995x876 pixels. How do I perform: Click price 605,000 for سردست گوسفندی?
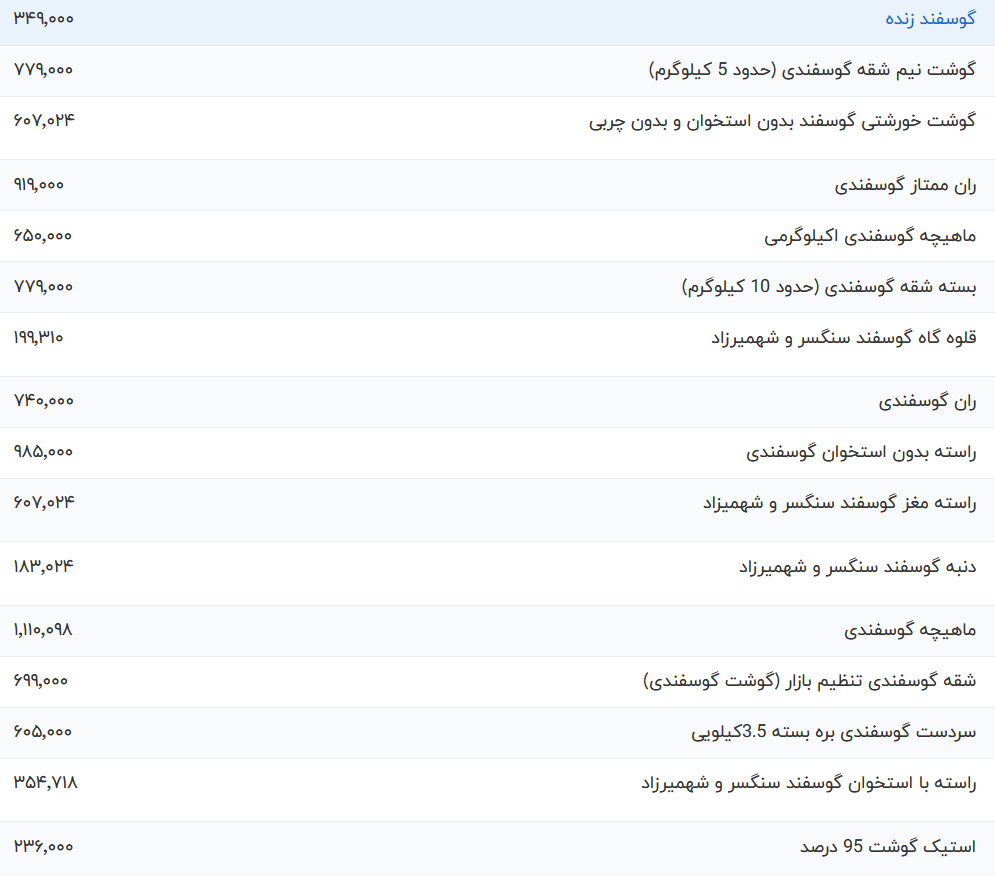click(41, 731)
